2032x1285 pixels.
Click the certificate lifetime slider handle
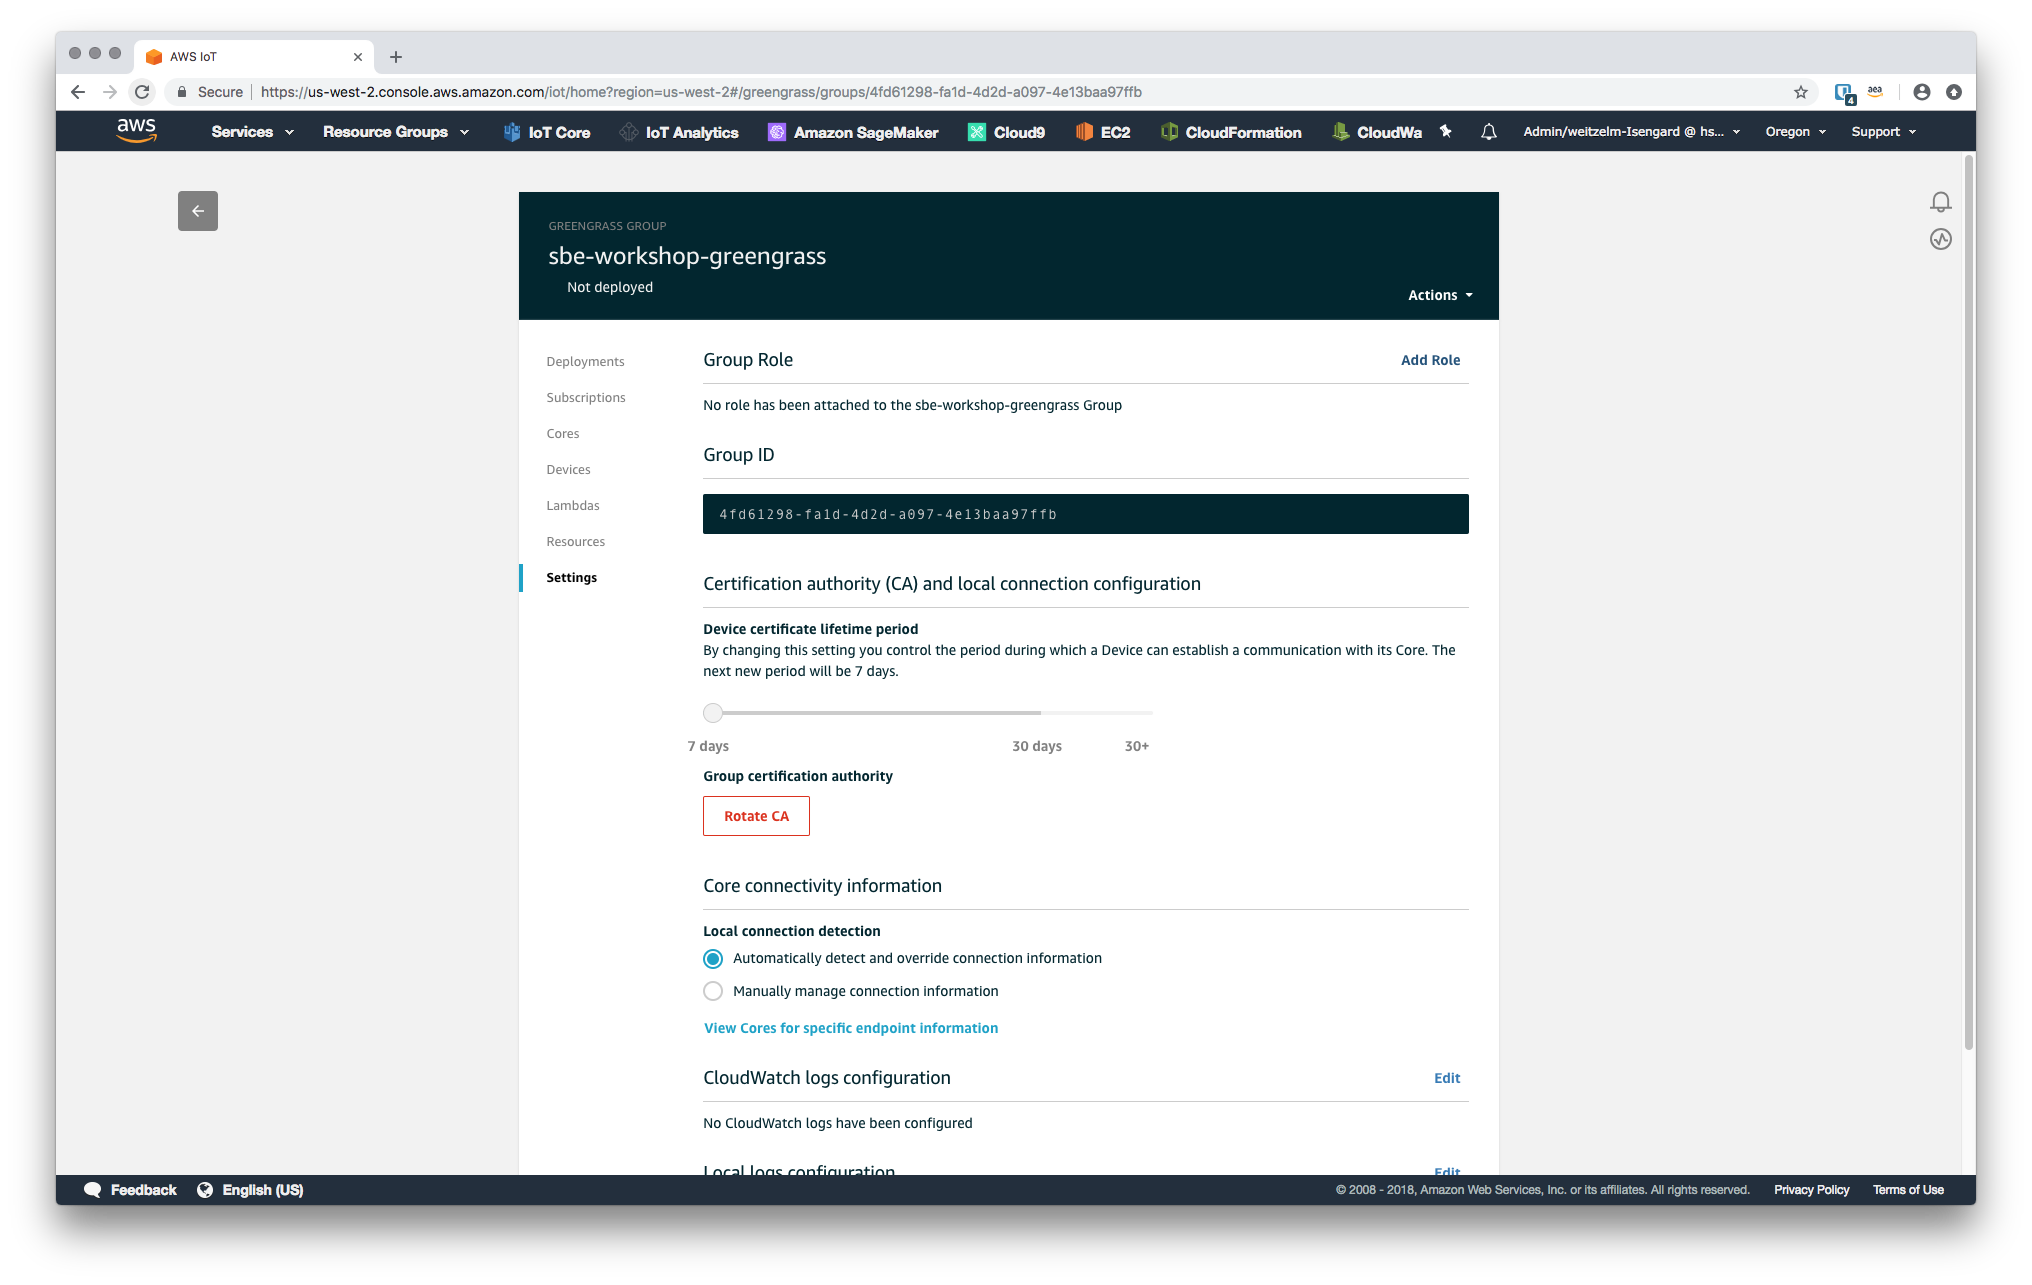pos(713,713)
